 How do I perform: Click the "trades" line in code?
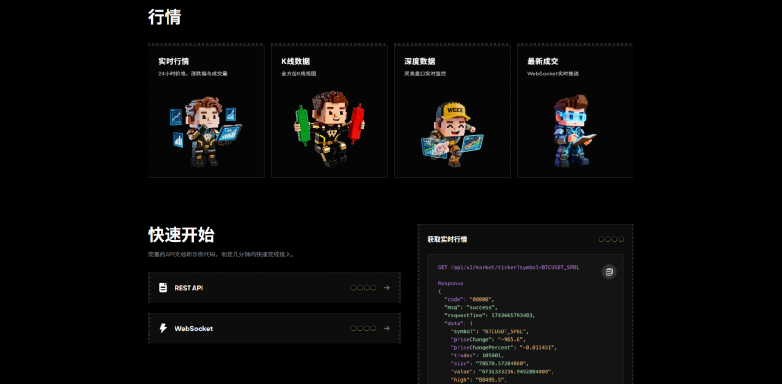click(477, 356)
